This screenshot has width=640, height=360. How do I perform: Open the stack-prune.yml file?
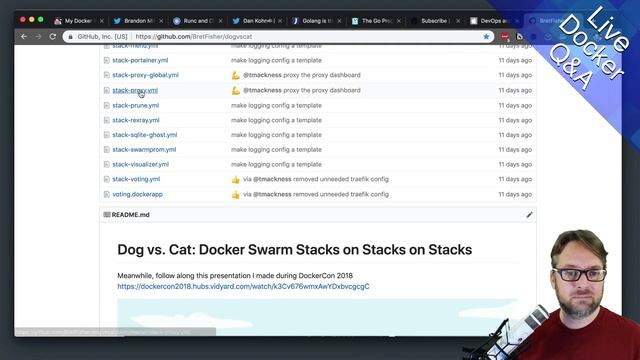[136, 105]
